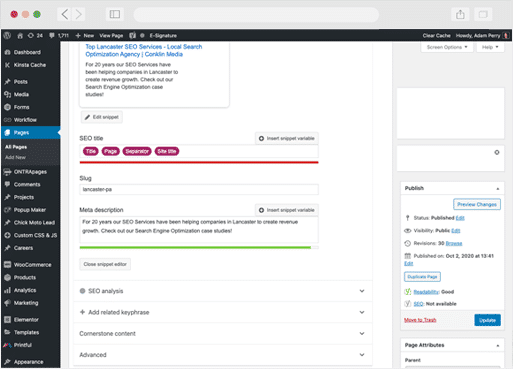Click the Readability link
The image size is (513, 369).
426,292
